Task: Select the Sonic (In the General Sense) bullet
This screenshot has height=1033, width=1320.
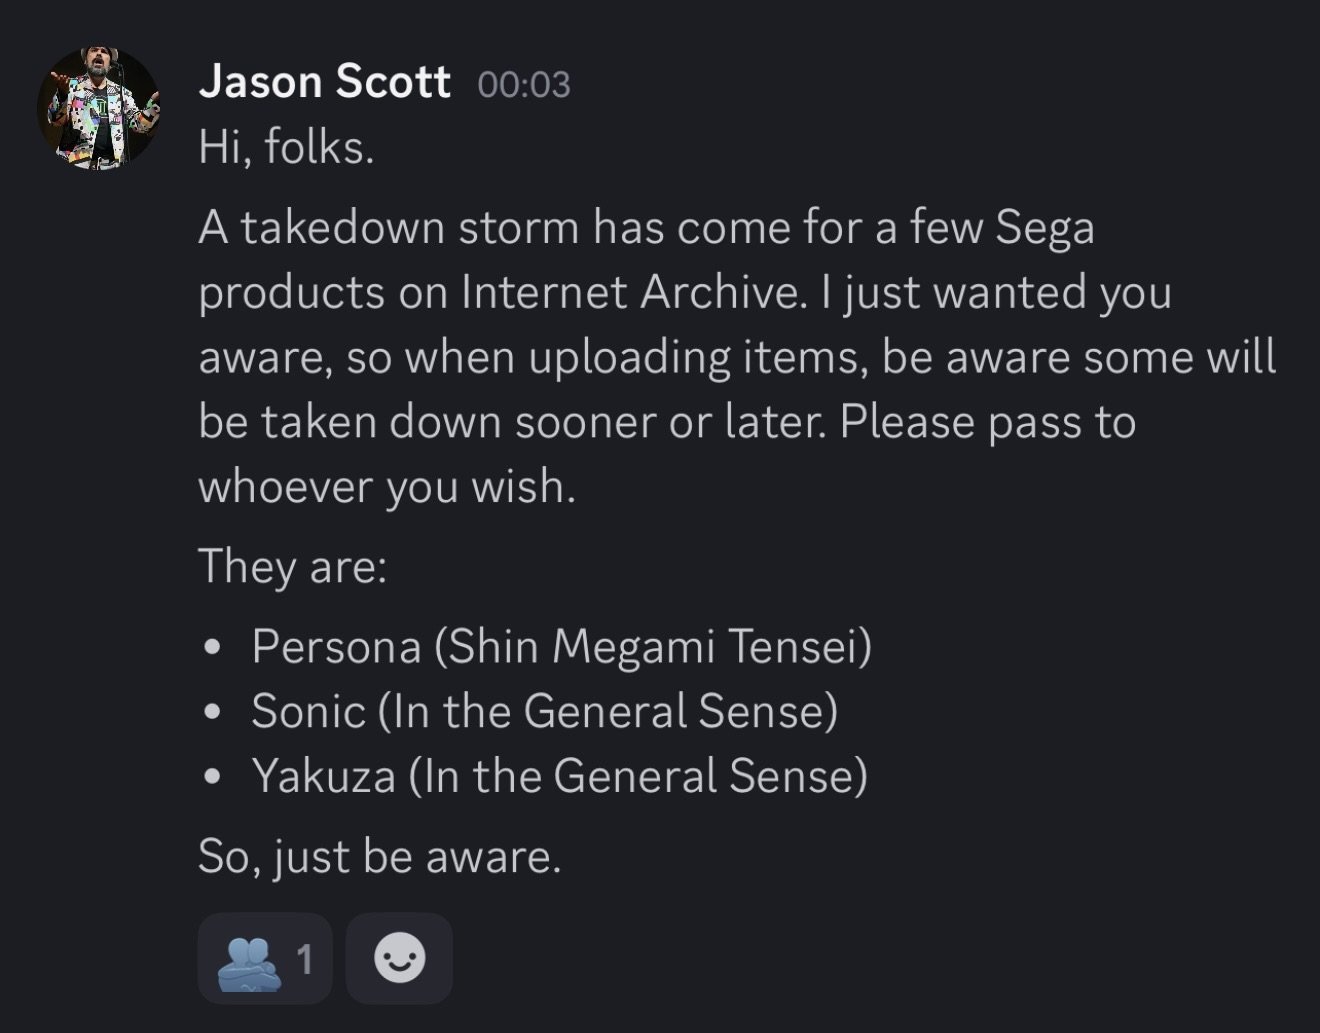Action: [544, 711]
